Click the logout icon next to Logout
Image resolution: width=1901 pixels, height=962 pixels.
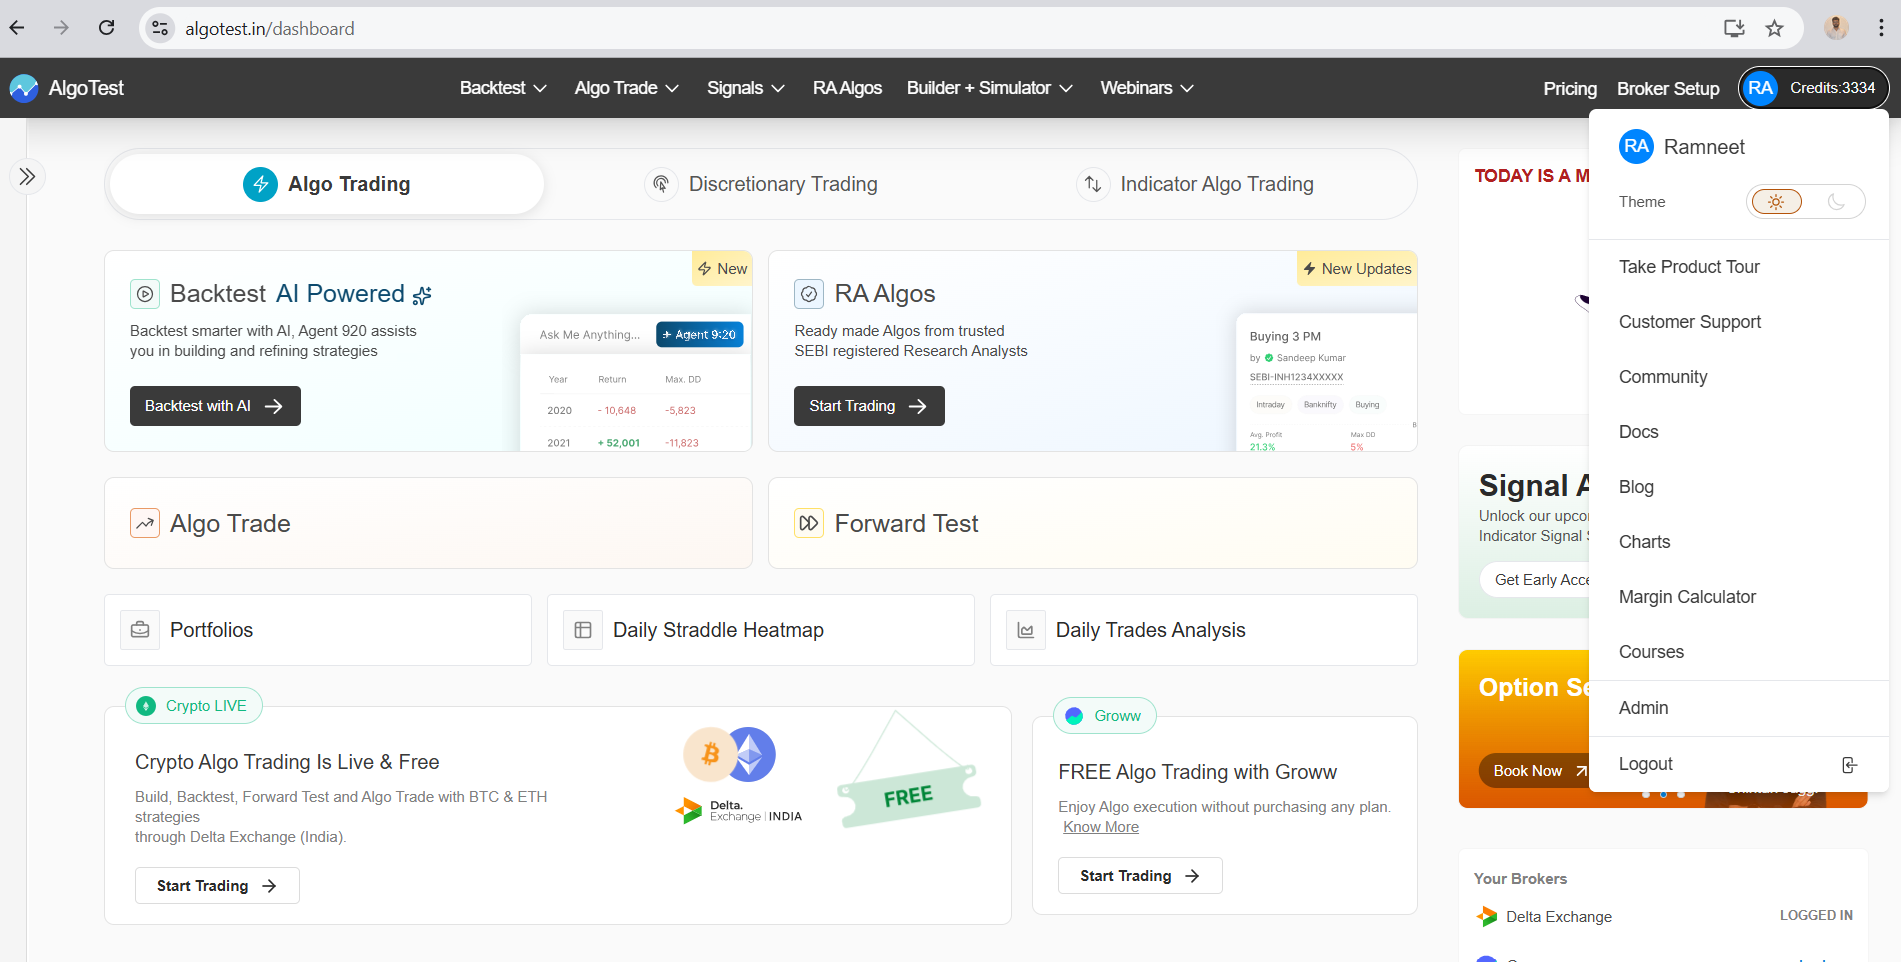click(1849, 765)
